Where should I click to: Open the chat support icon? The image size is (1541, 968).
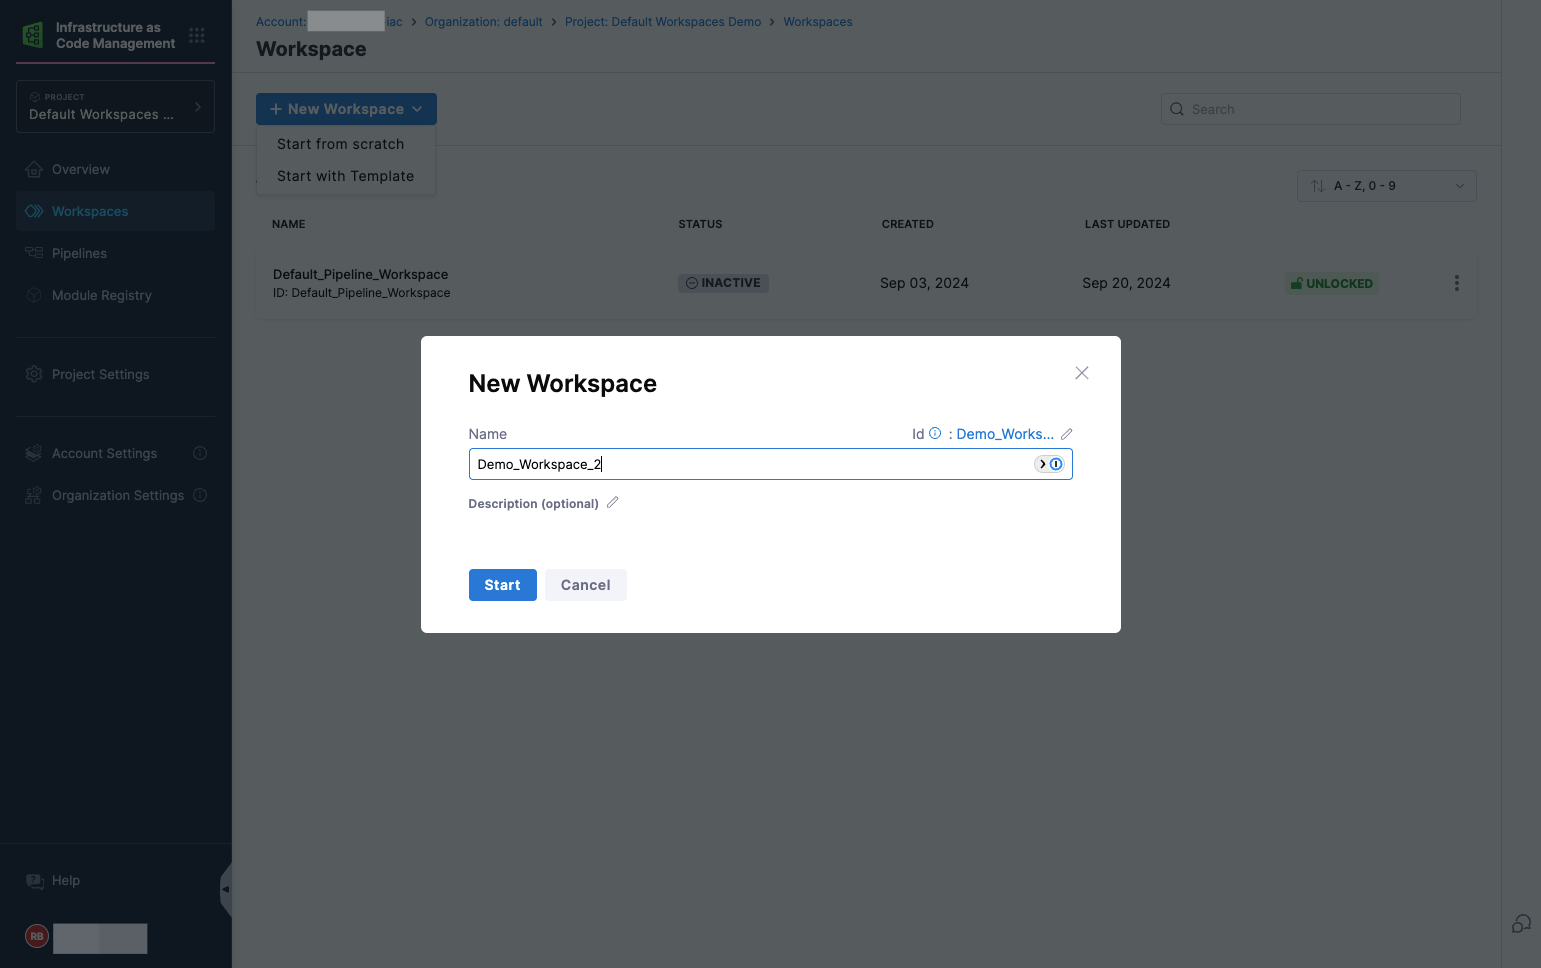(1521, 923)
